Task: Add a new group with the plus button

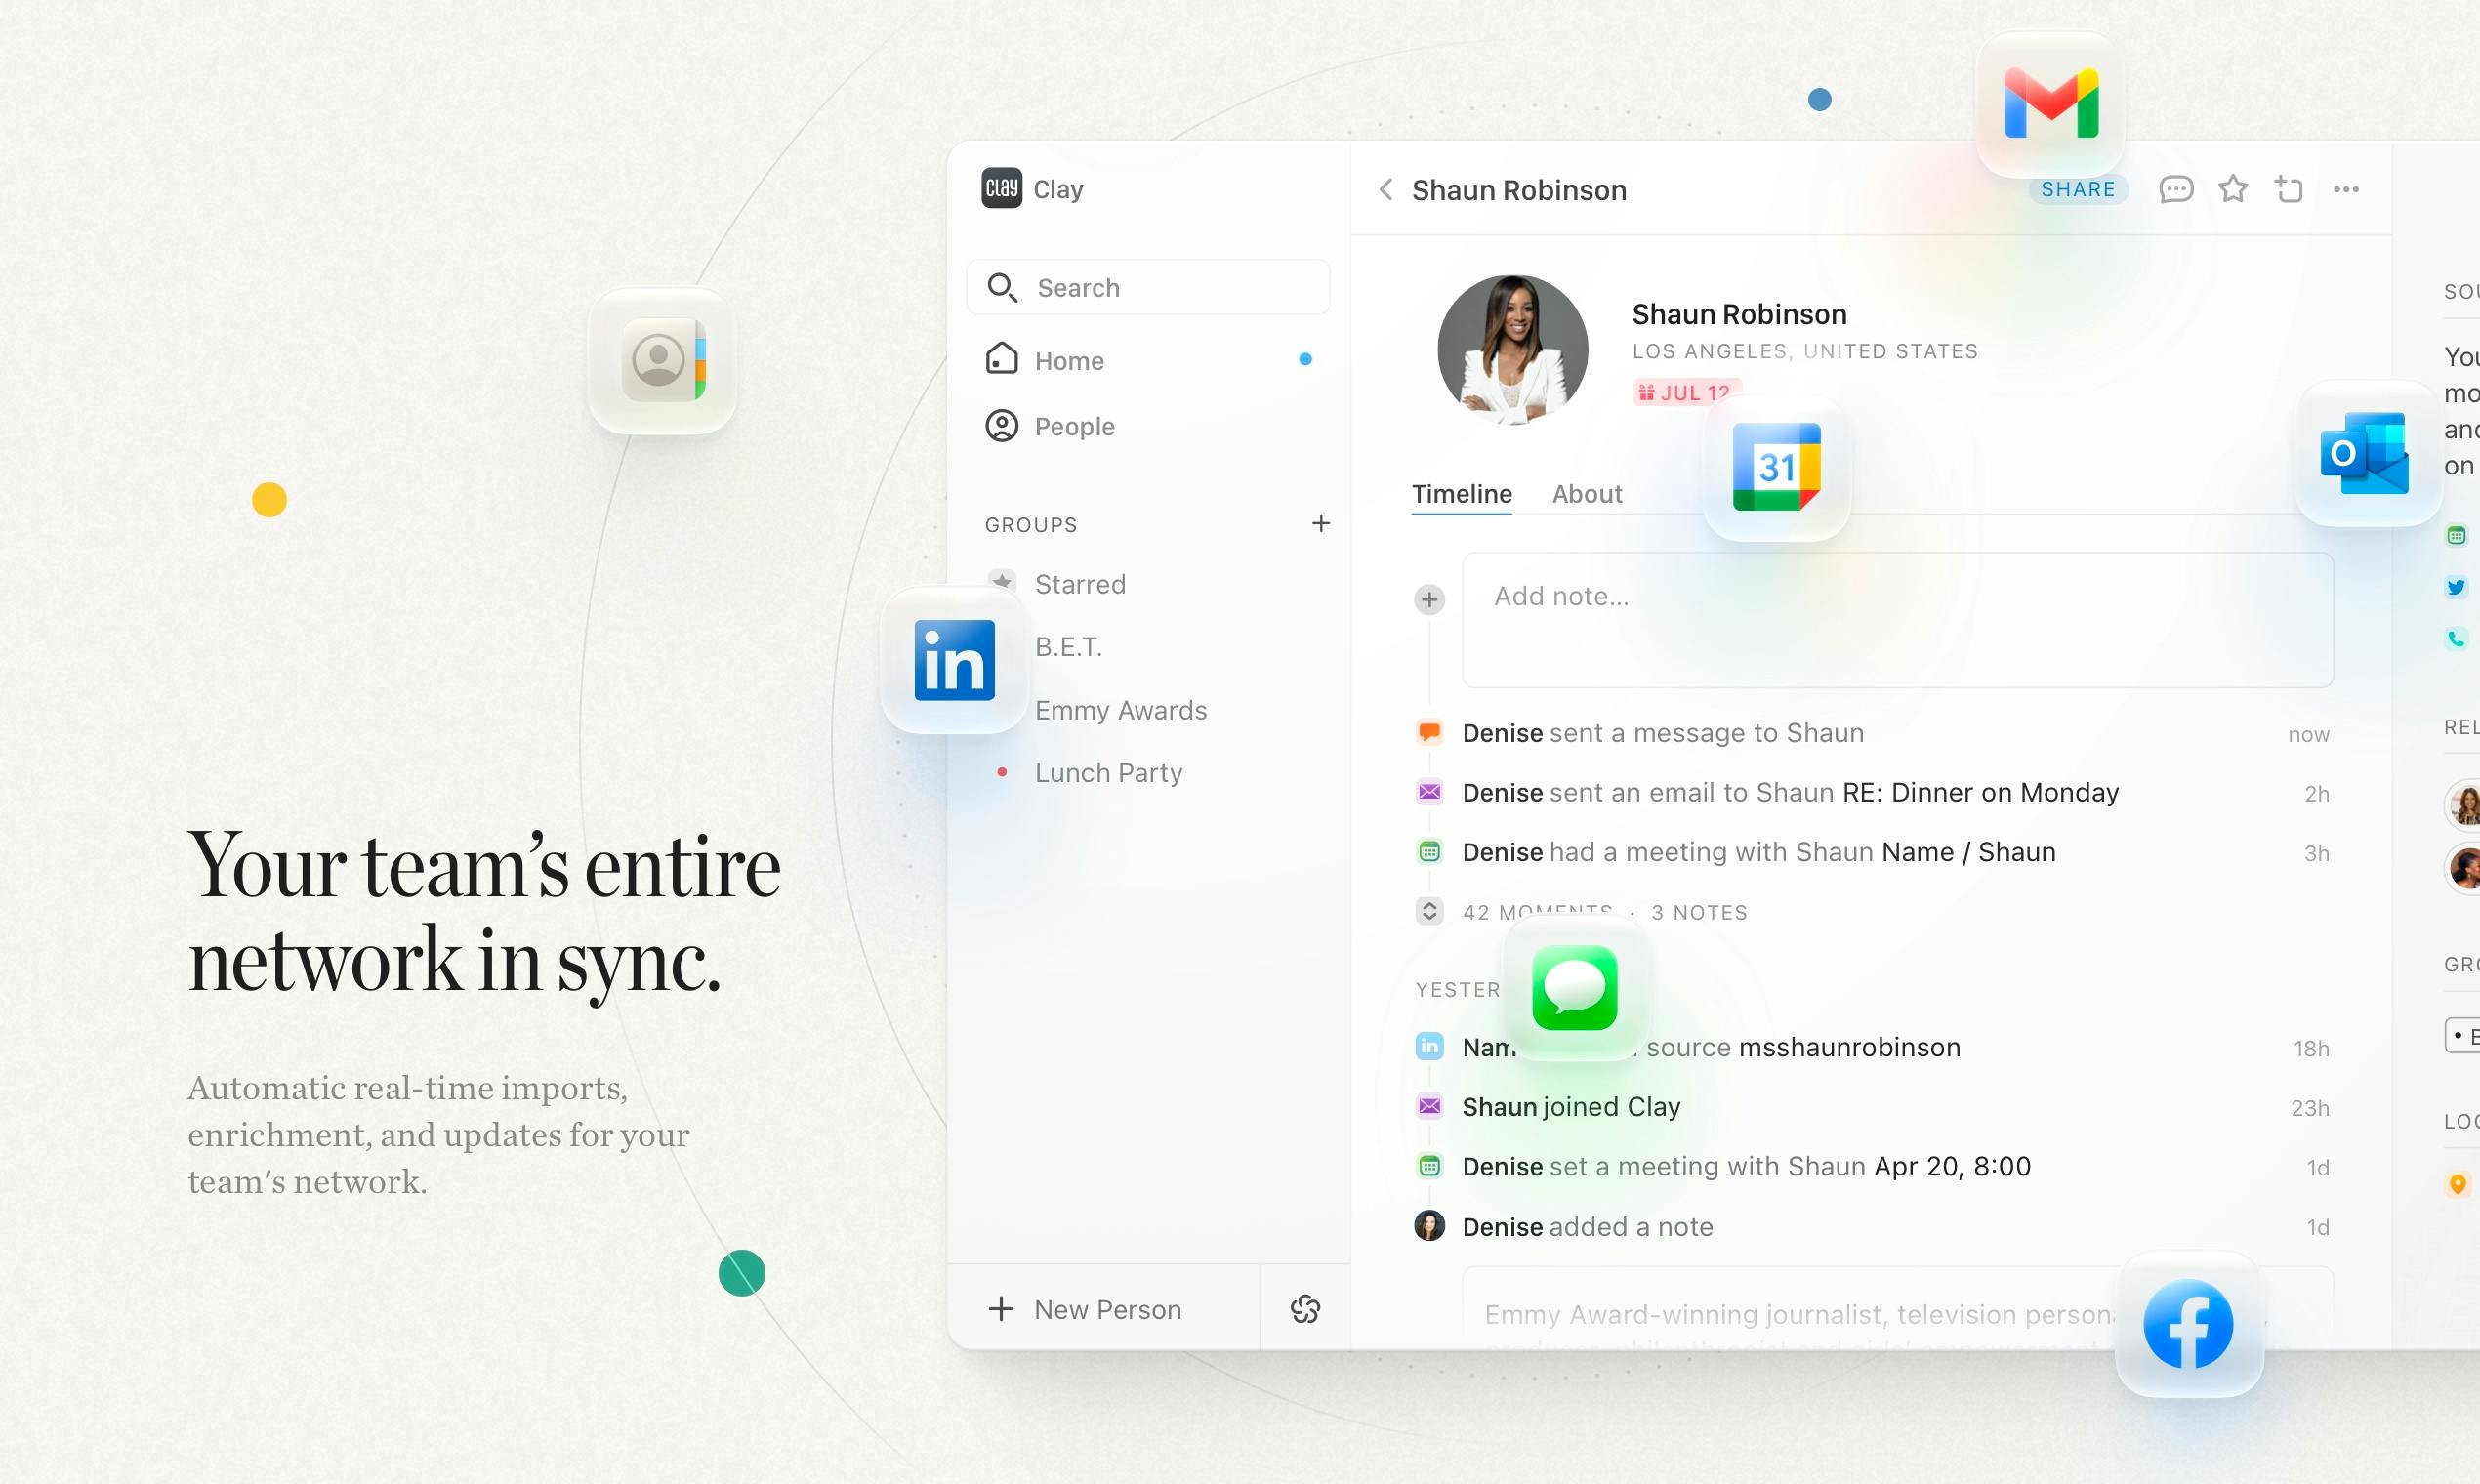Action: click(x=1321, y=524)
